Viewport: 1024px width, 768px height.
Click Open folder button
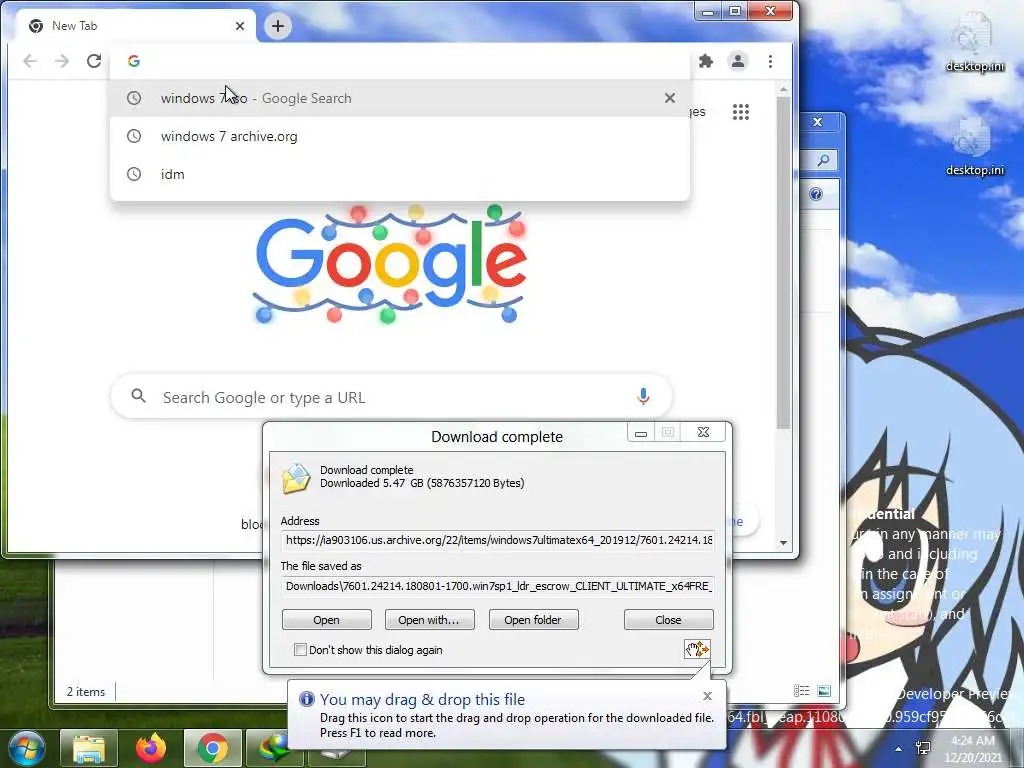[533, 620]
